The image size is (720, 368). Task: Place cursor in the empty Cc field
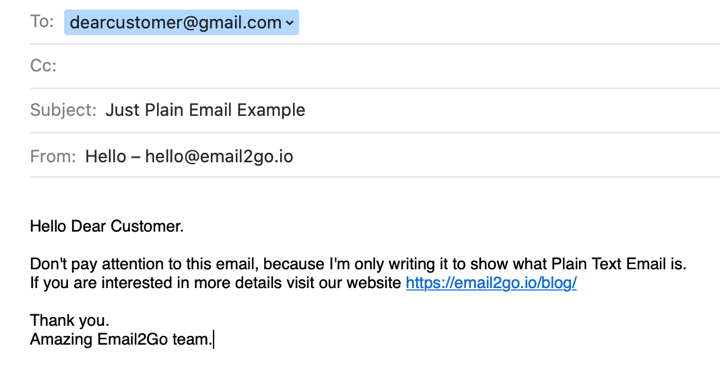(388, 66)
